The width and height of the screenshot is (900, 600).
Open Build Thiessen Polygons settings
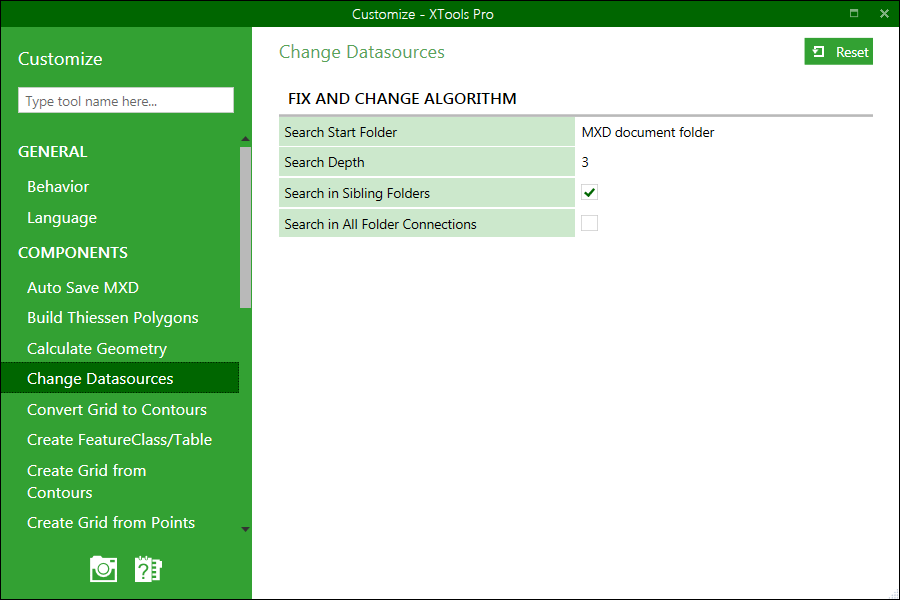pyautogui.click(x=112, y=317)
